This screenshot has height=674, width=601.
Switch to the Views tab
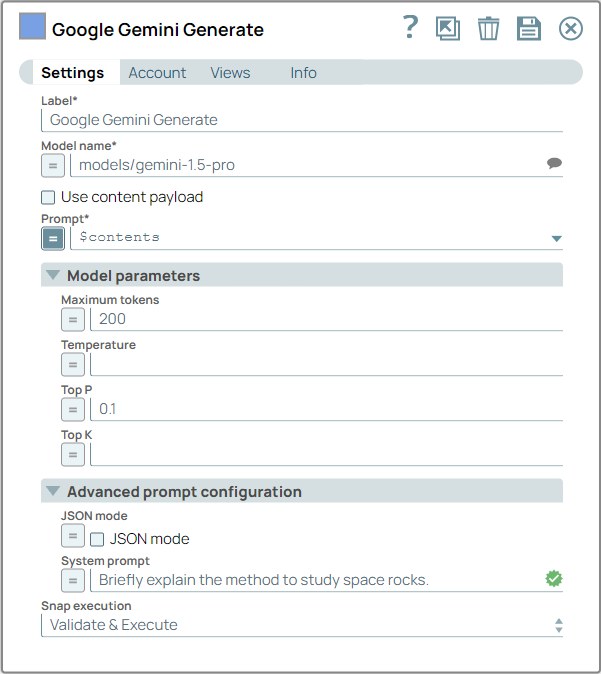[x=230, y=73]
